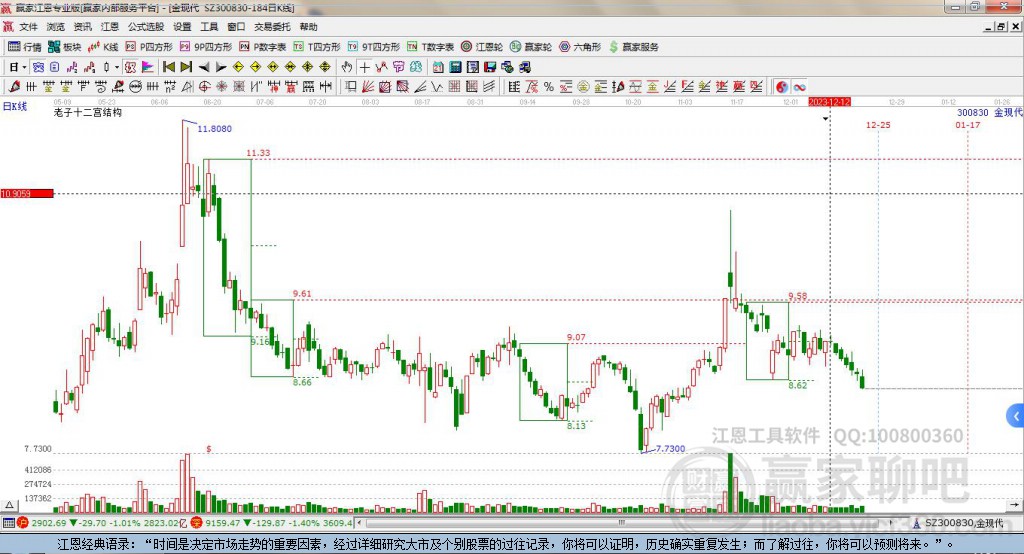
Task: Jump to last bar with skip-forward icon
Action: 186,67
